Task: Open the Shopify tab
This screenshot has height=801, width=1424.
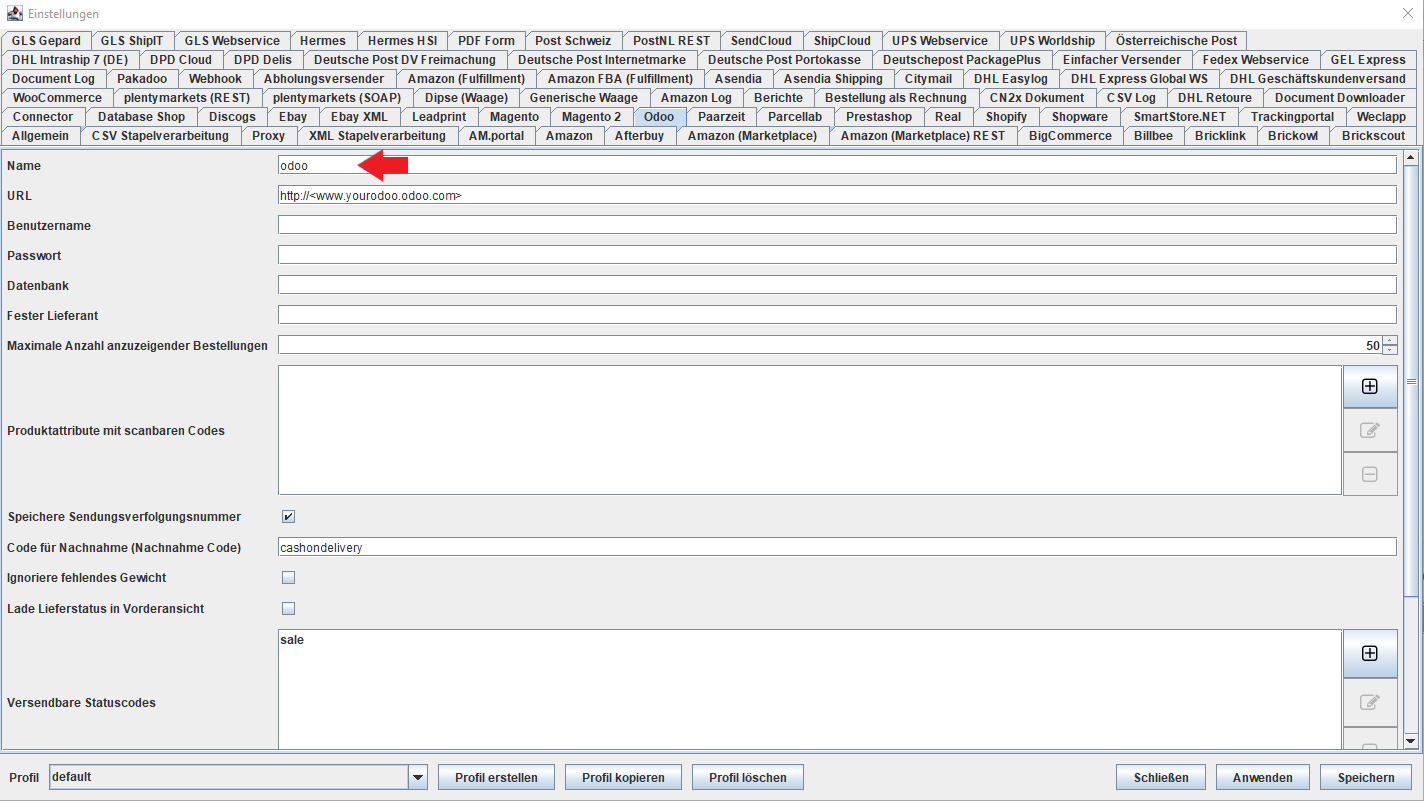Action: (1006, 117)
